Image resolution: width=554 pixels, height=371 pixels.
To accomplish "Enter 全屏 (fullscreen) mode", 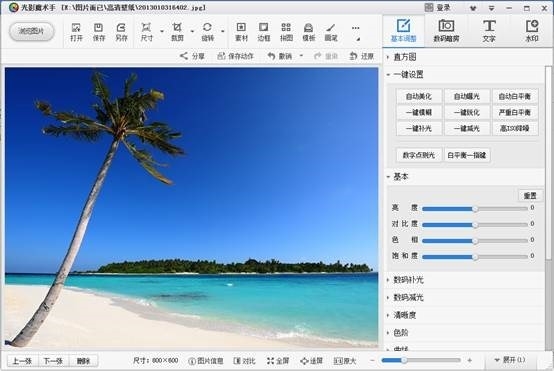I will pyautogui.click(x=278, y=361).
